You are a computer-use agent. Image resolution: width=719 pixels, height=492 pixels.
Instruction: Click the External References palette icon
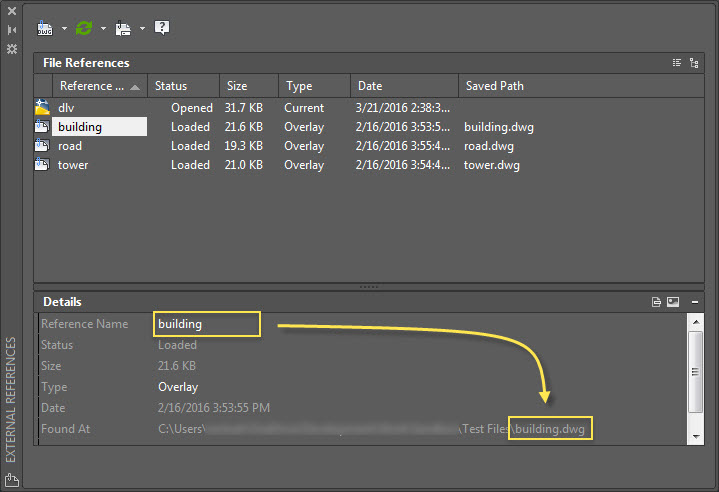coord(12,480)
